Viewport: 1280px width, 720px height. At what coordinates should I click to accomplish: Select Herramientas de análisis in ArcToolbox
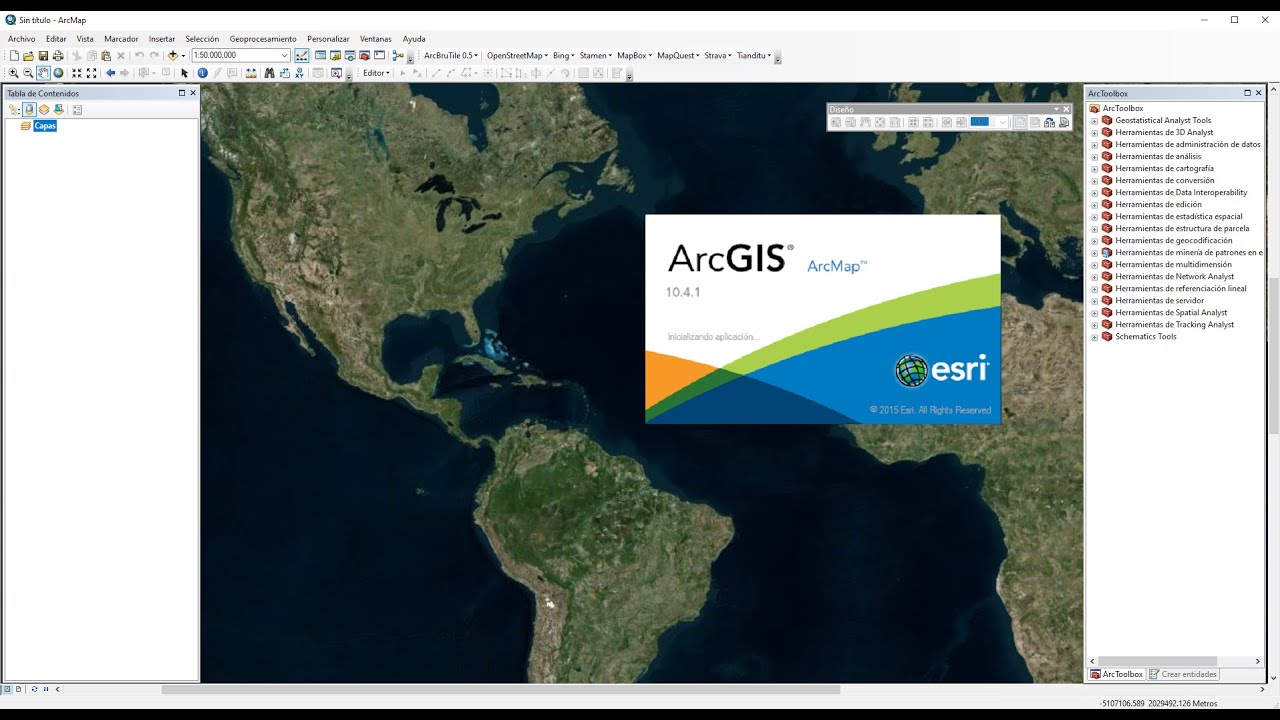[1158, 156]
